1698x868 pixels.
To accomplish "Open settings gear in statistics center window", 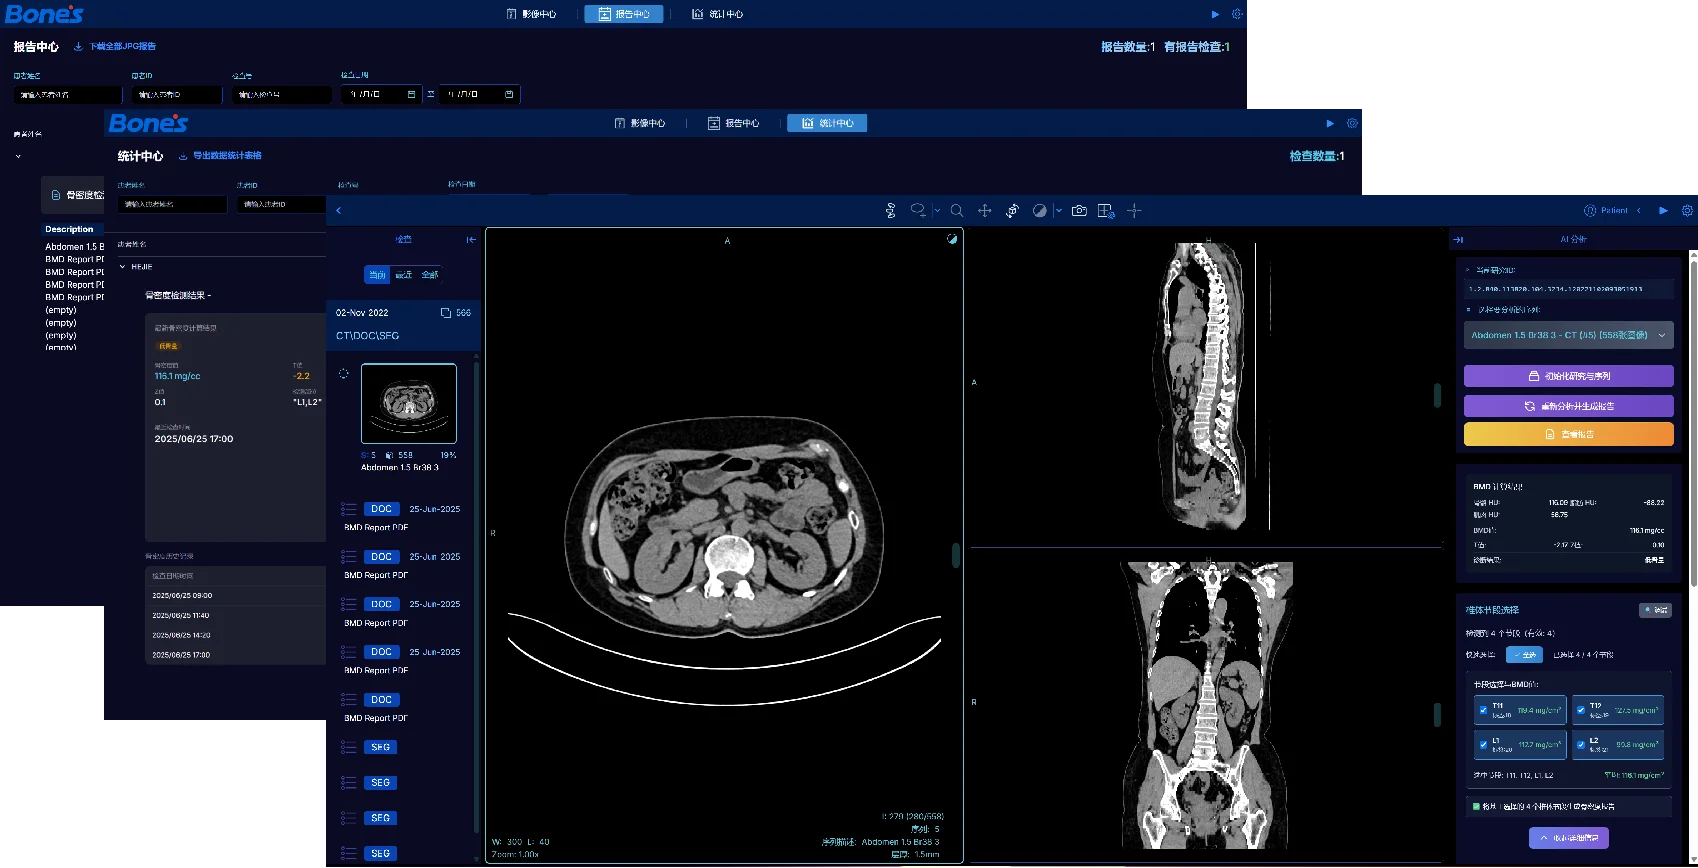I will point(1352,123).
